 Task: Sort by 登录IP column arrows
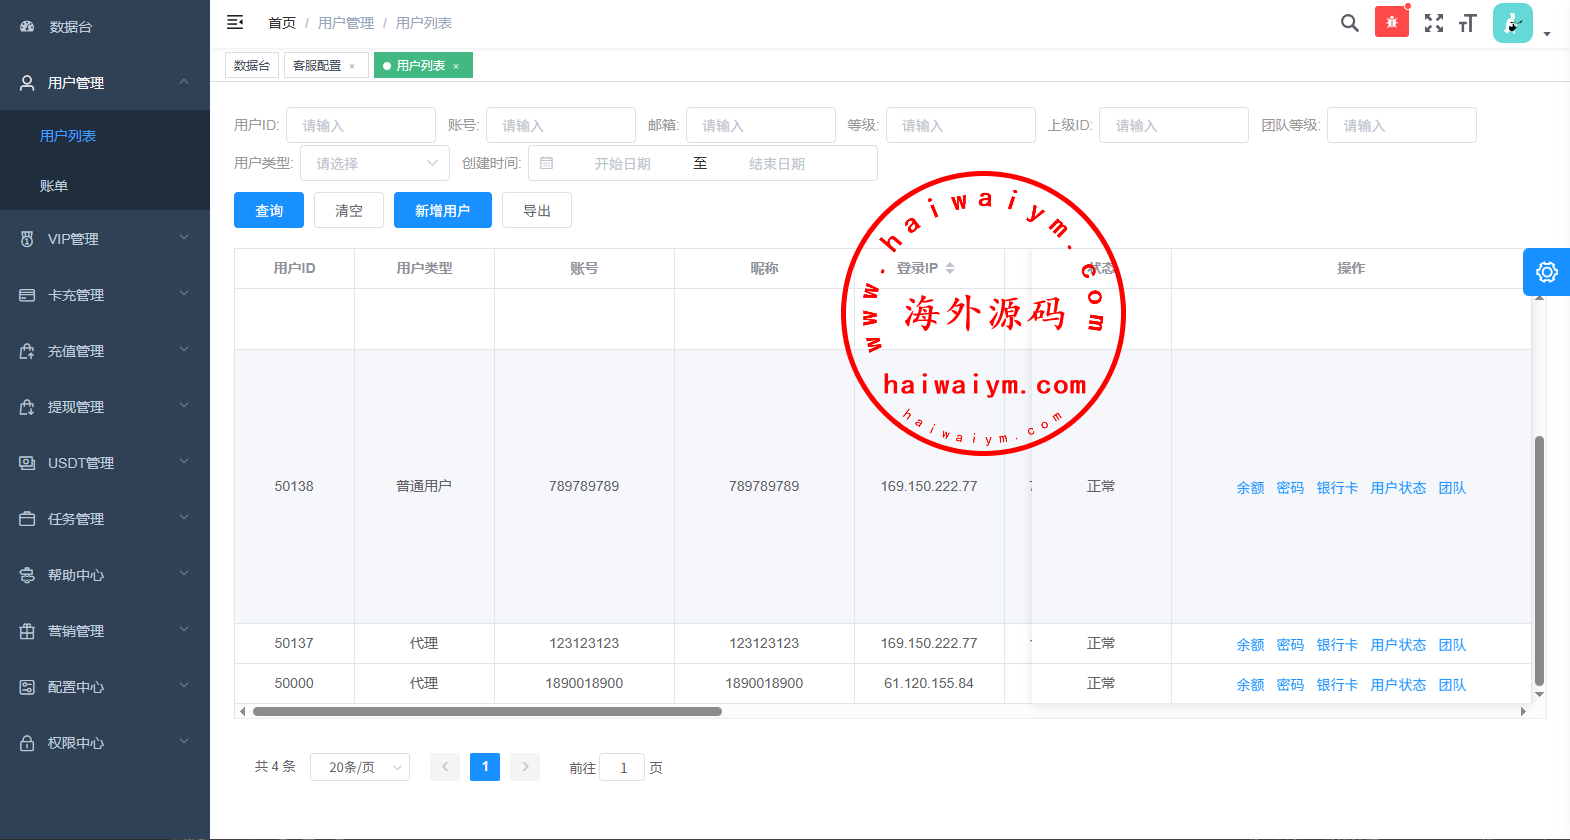(950, 268)
